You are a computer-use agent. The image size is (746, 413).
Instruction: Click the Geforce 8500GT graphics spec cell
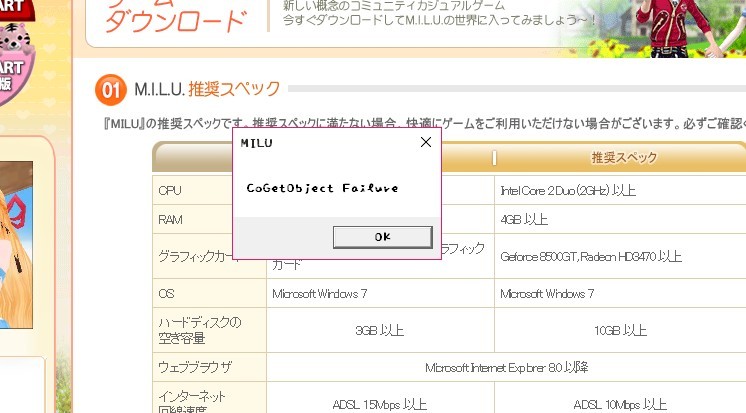coord(590,256)
